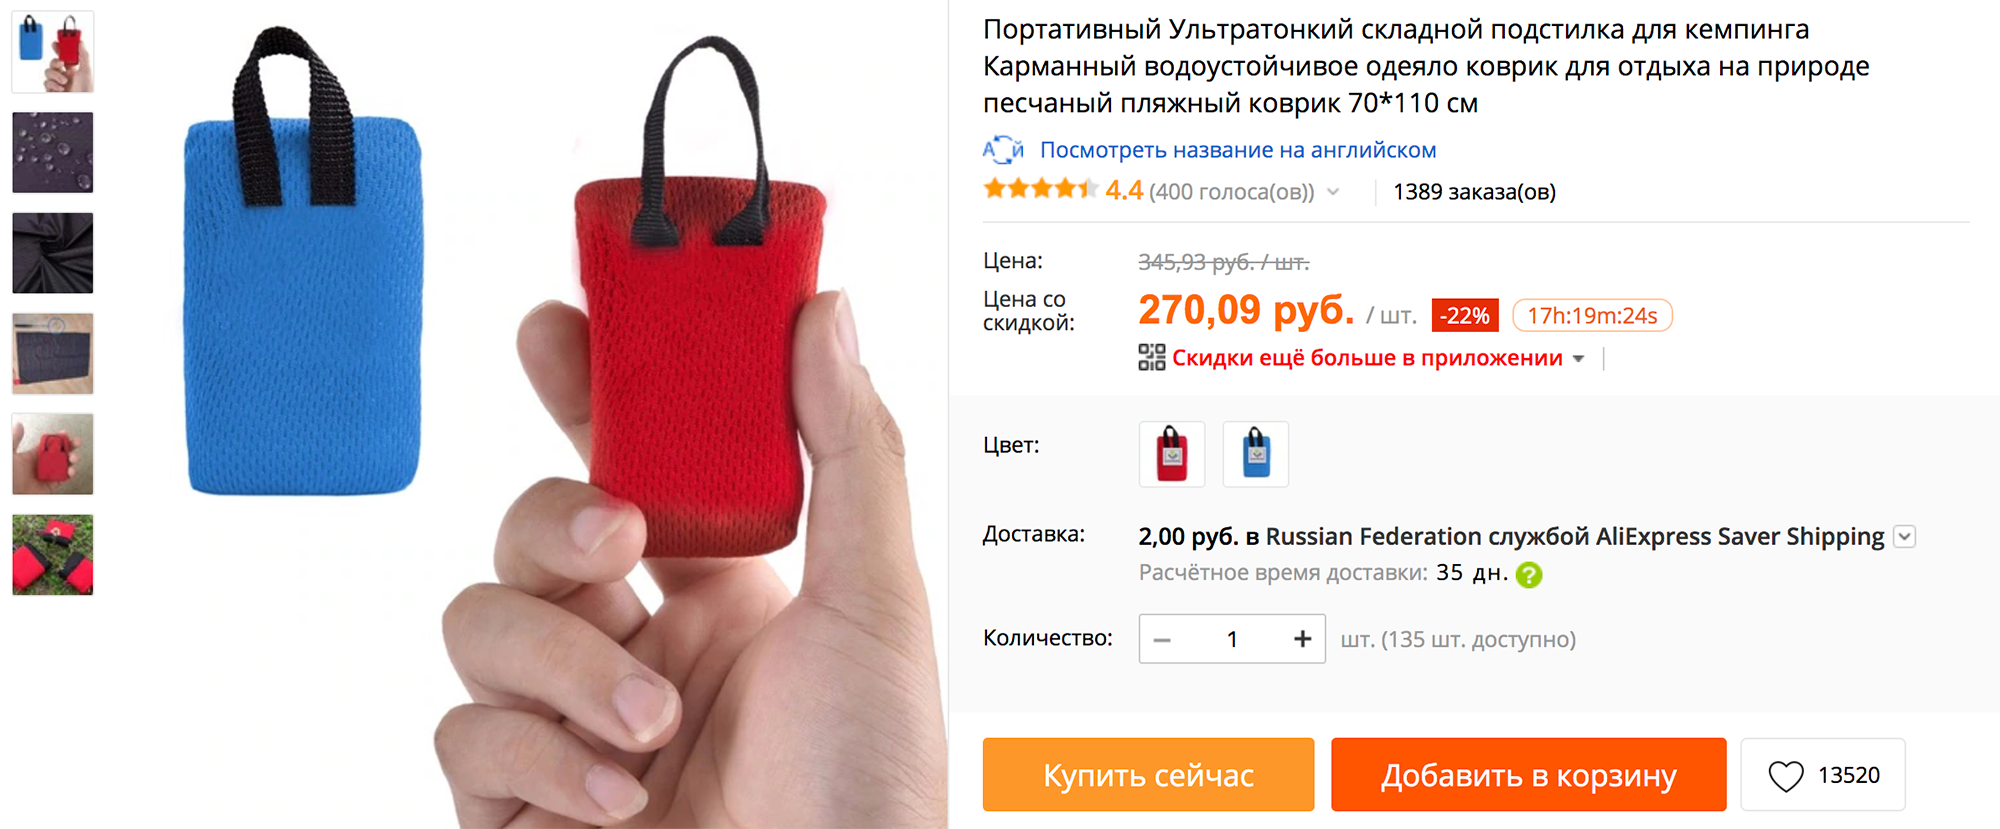Screen dimensions: 2000x829
Task: Expand the app discounts dropdown arrow
Action: (x=1578, y=359)
